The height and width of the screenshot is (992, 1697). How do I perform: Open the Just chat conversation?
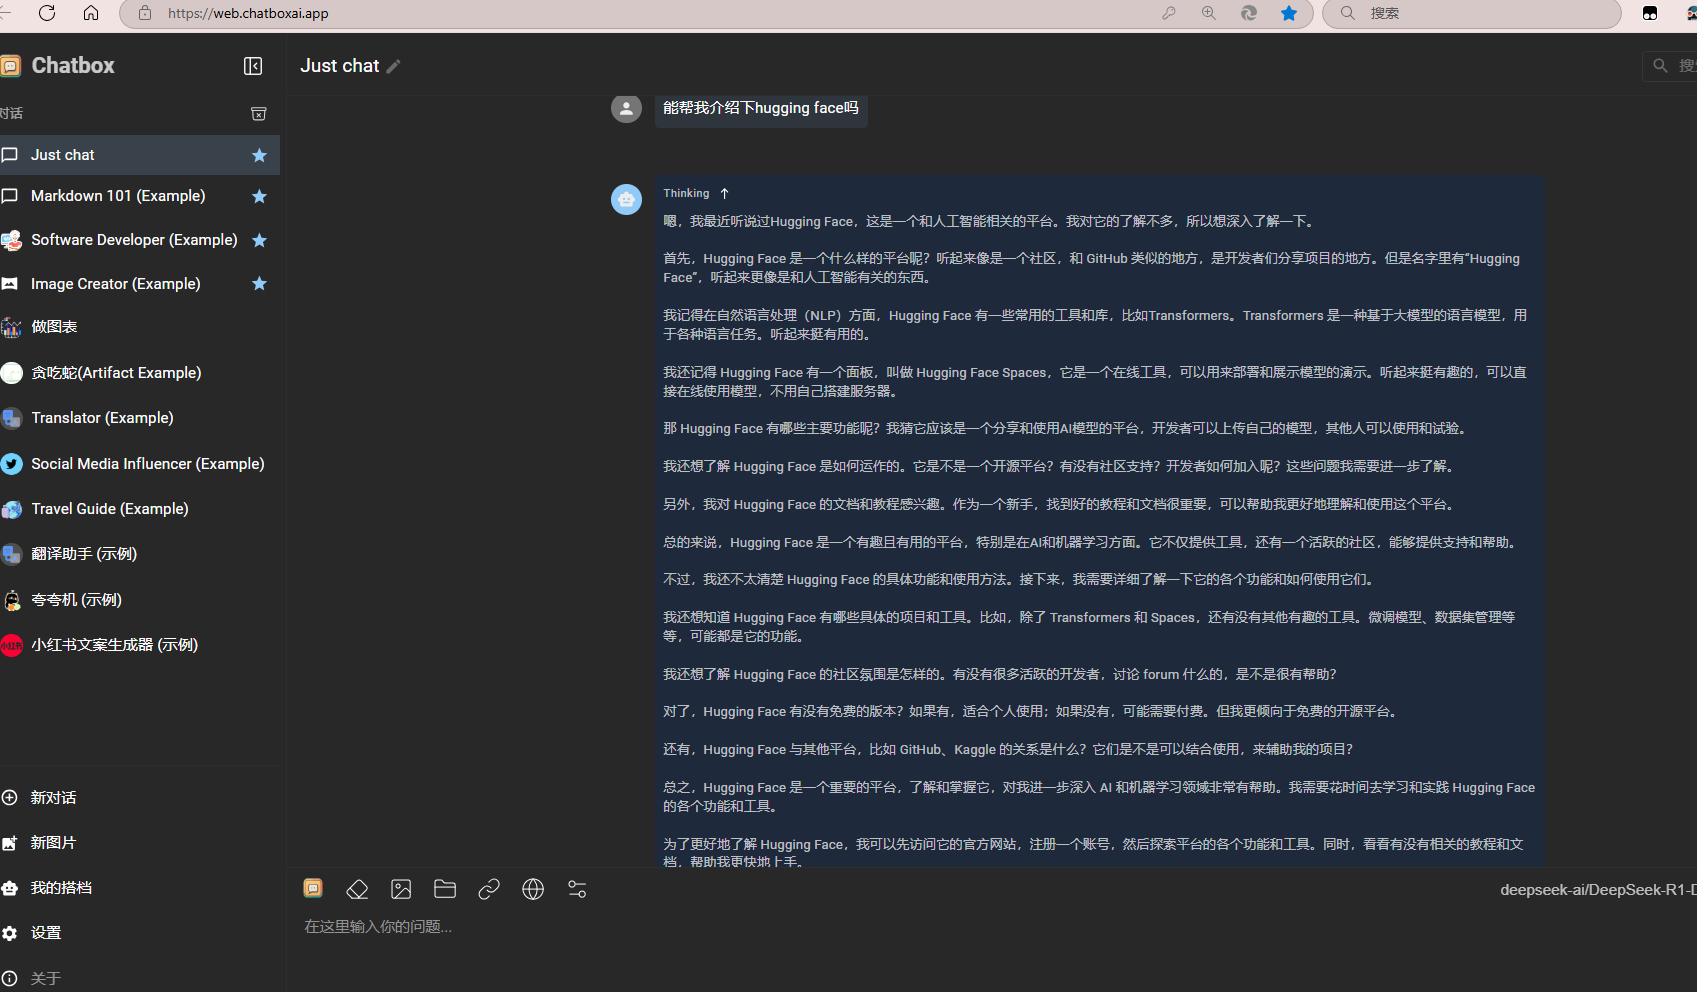tap(139, 155)
